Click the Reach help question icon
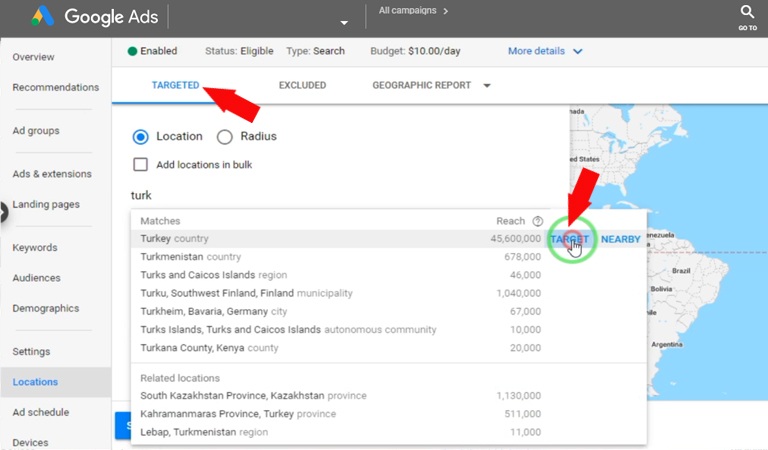Image resolution: width=768 pixels, height=450 pixels. [538, 221]
